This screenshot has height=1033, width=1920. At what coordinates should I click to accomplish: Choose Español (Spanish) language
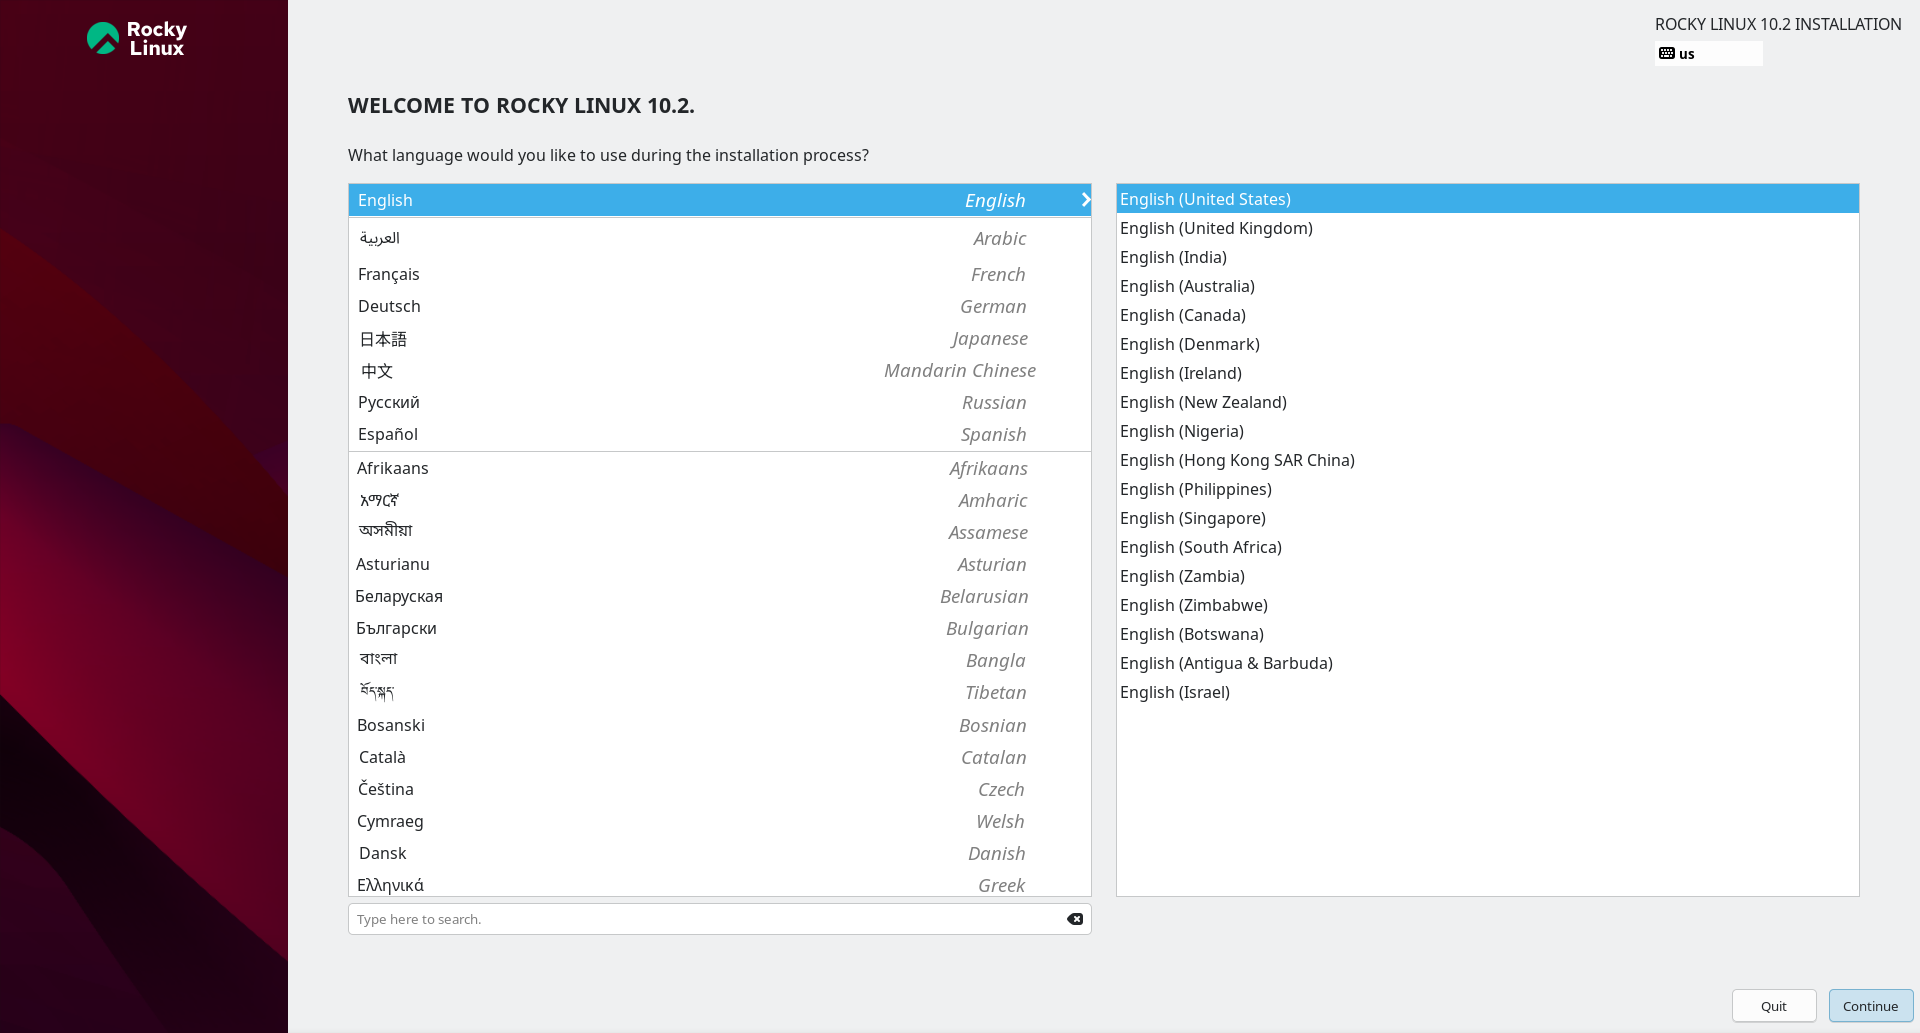point(720,434)
